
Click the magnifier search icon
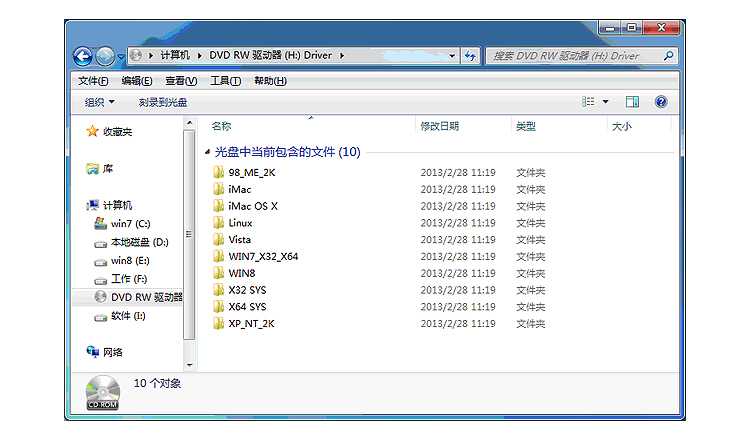[x=669, y=56]
